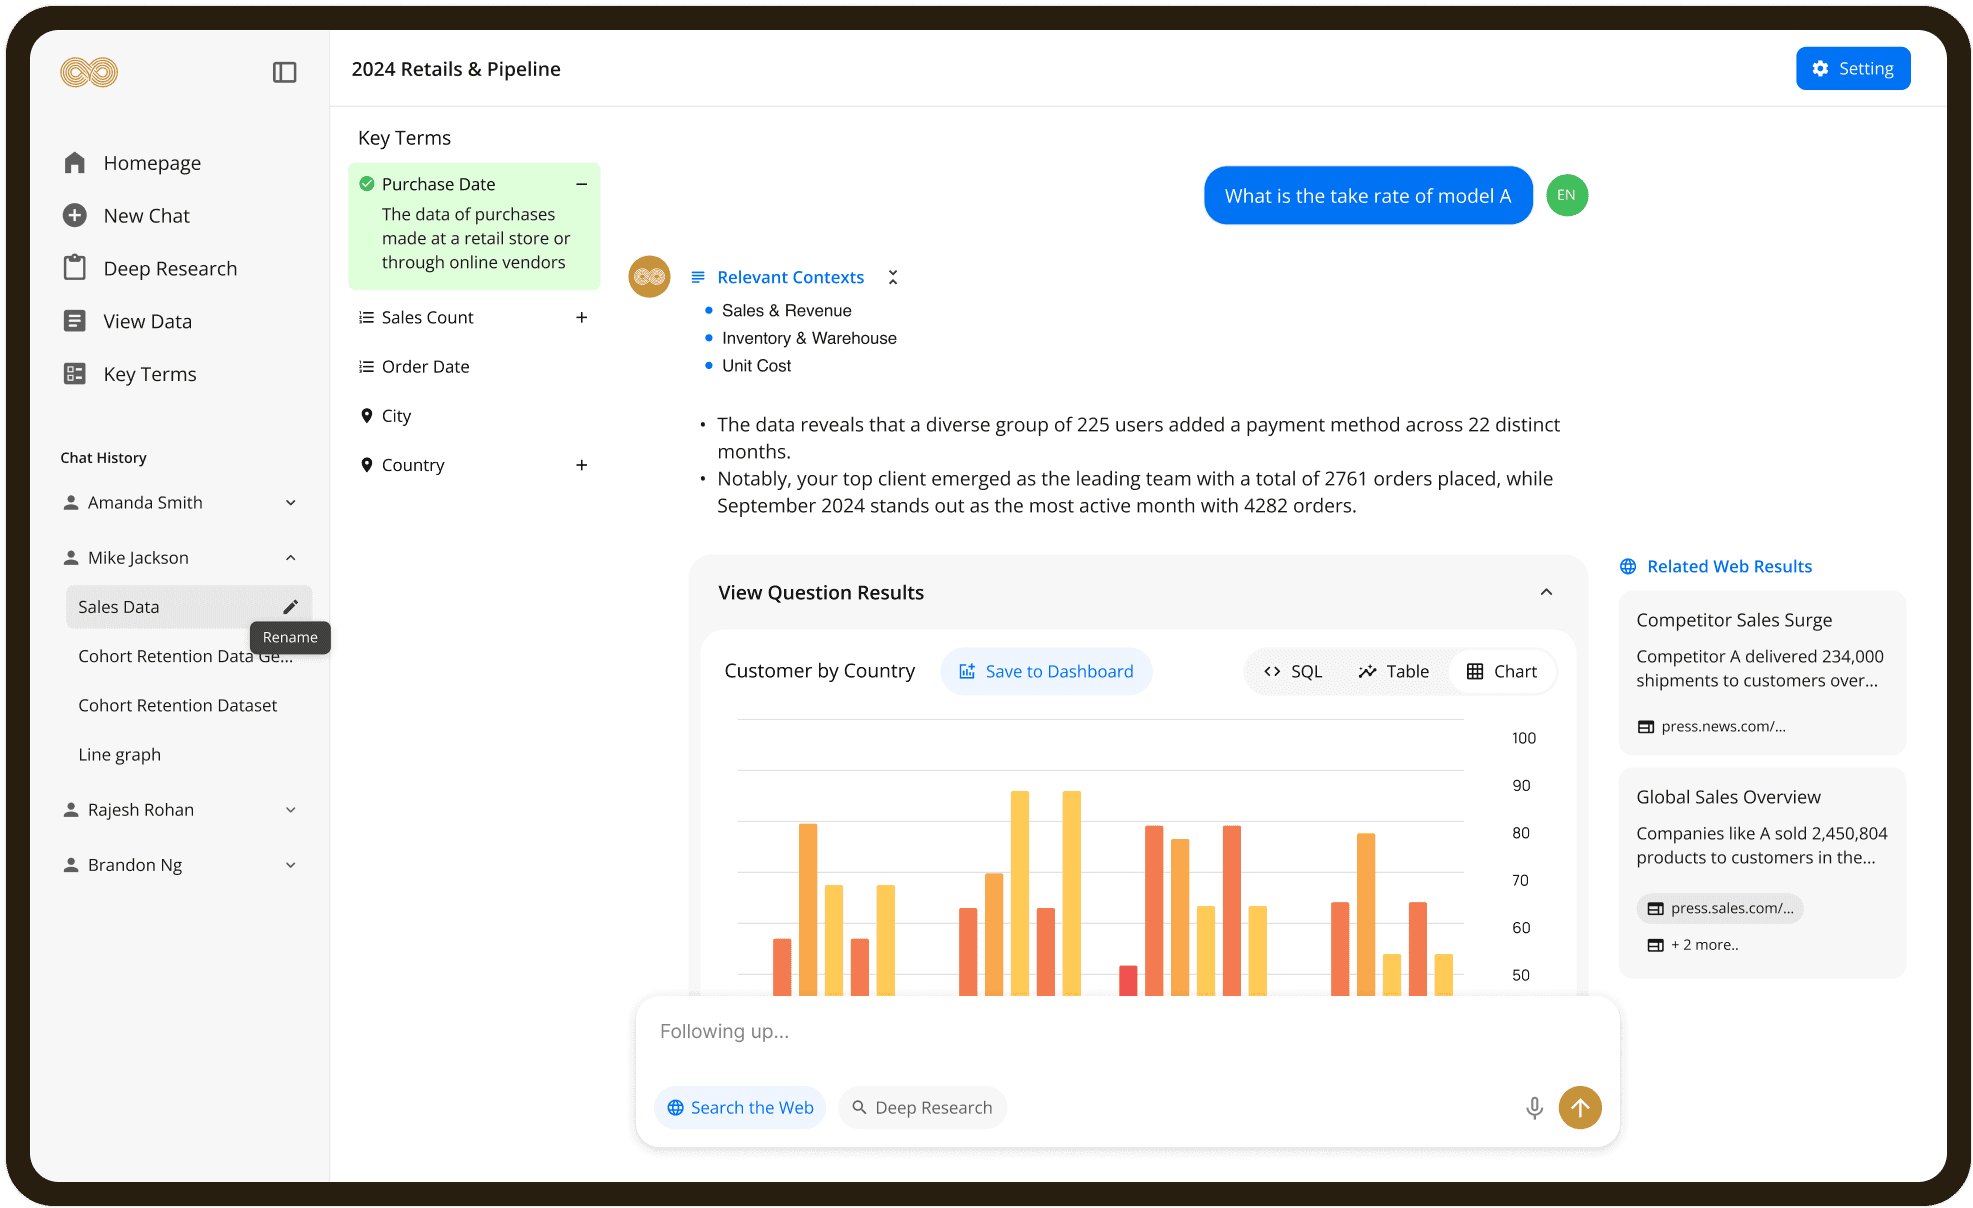Viewport: 1973px width, 1208px height.
Task: Collapse the View Question Results panel
Action: 1545,592
